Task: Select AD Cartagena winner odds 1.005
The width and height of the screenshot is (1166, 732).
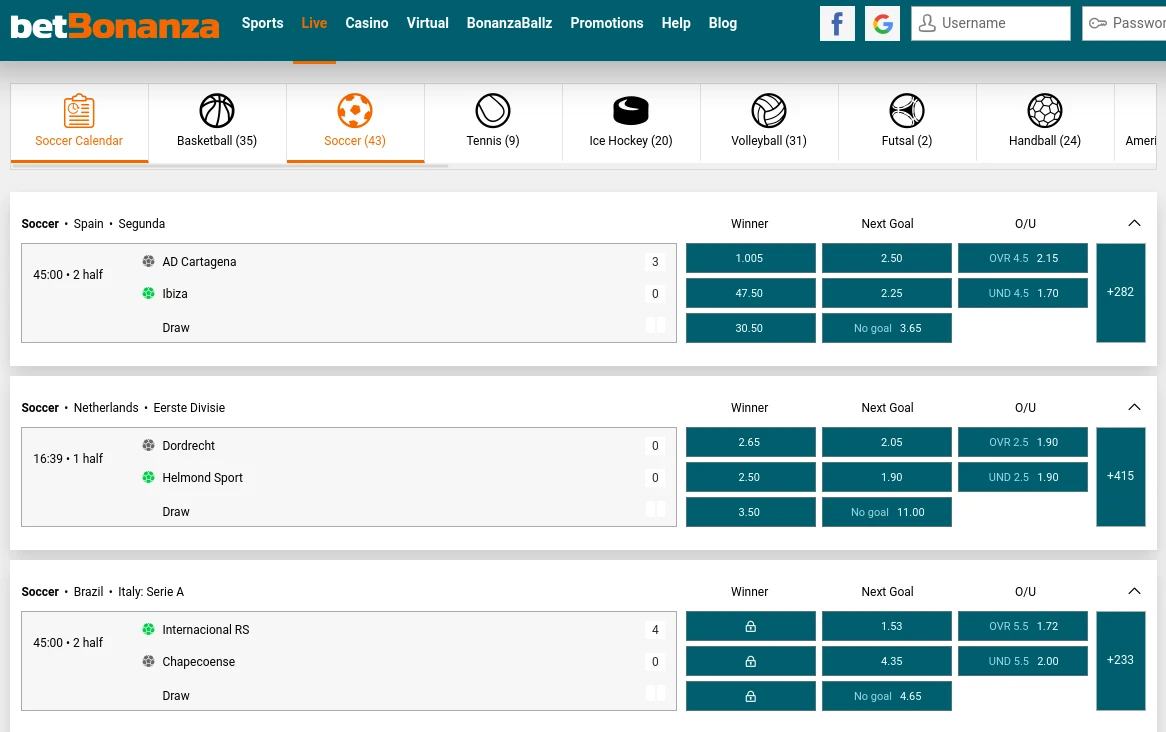Action: (750, 258)
